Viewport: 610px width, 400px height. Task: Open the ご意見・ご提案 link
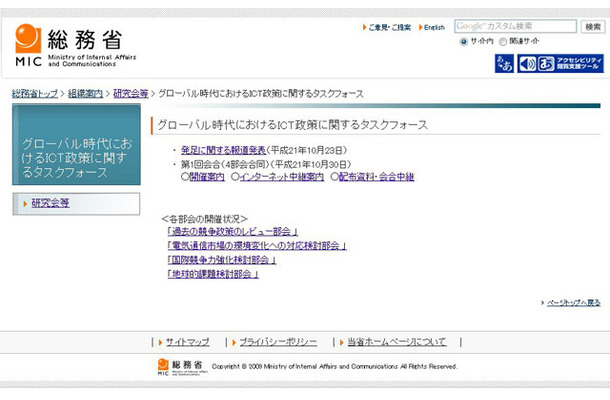click(x=389, y=27)
